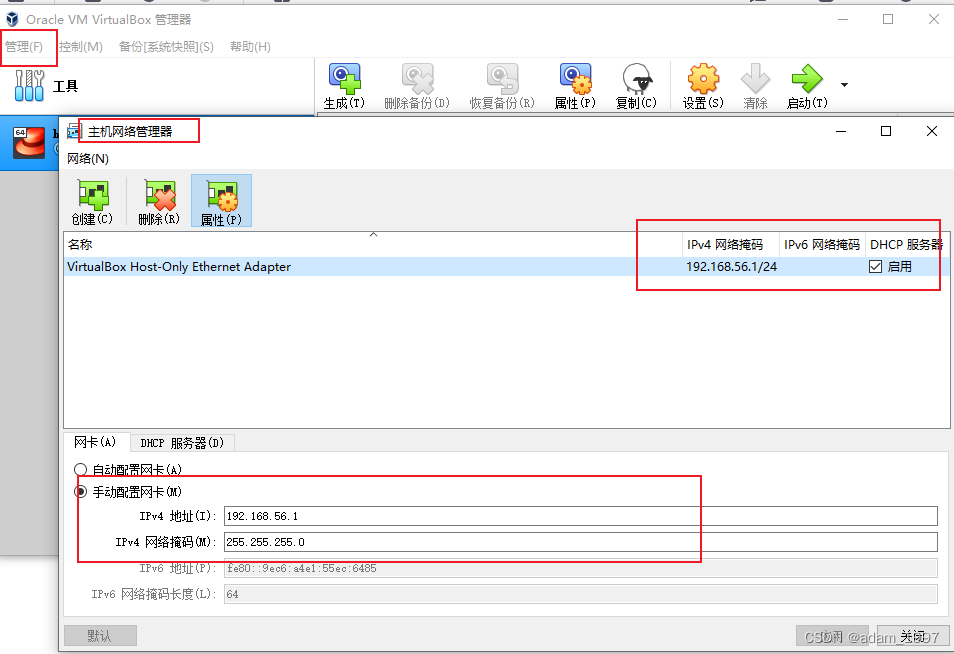Image resolution: width=954 pixels, height=654 pixels.
Task: Select the 创建 network icon in Host Network Manager
Action: (93, 199)
